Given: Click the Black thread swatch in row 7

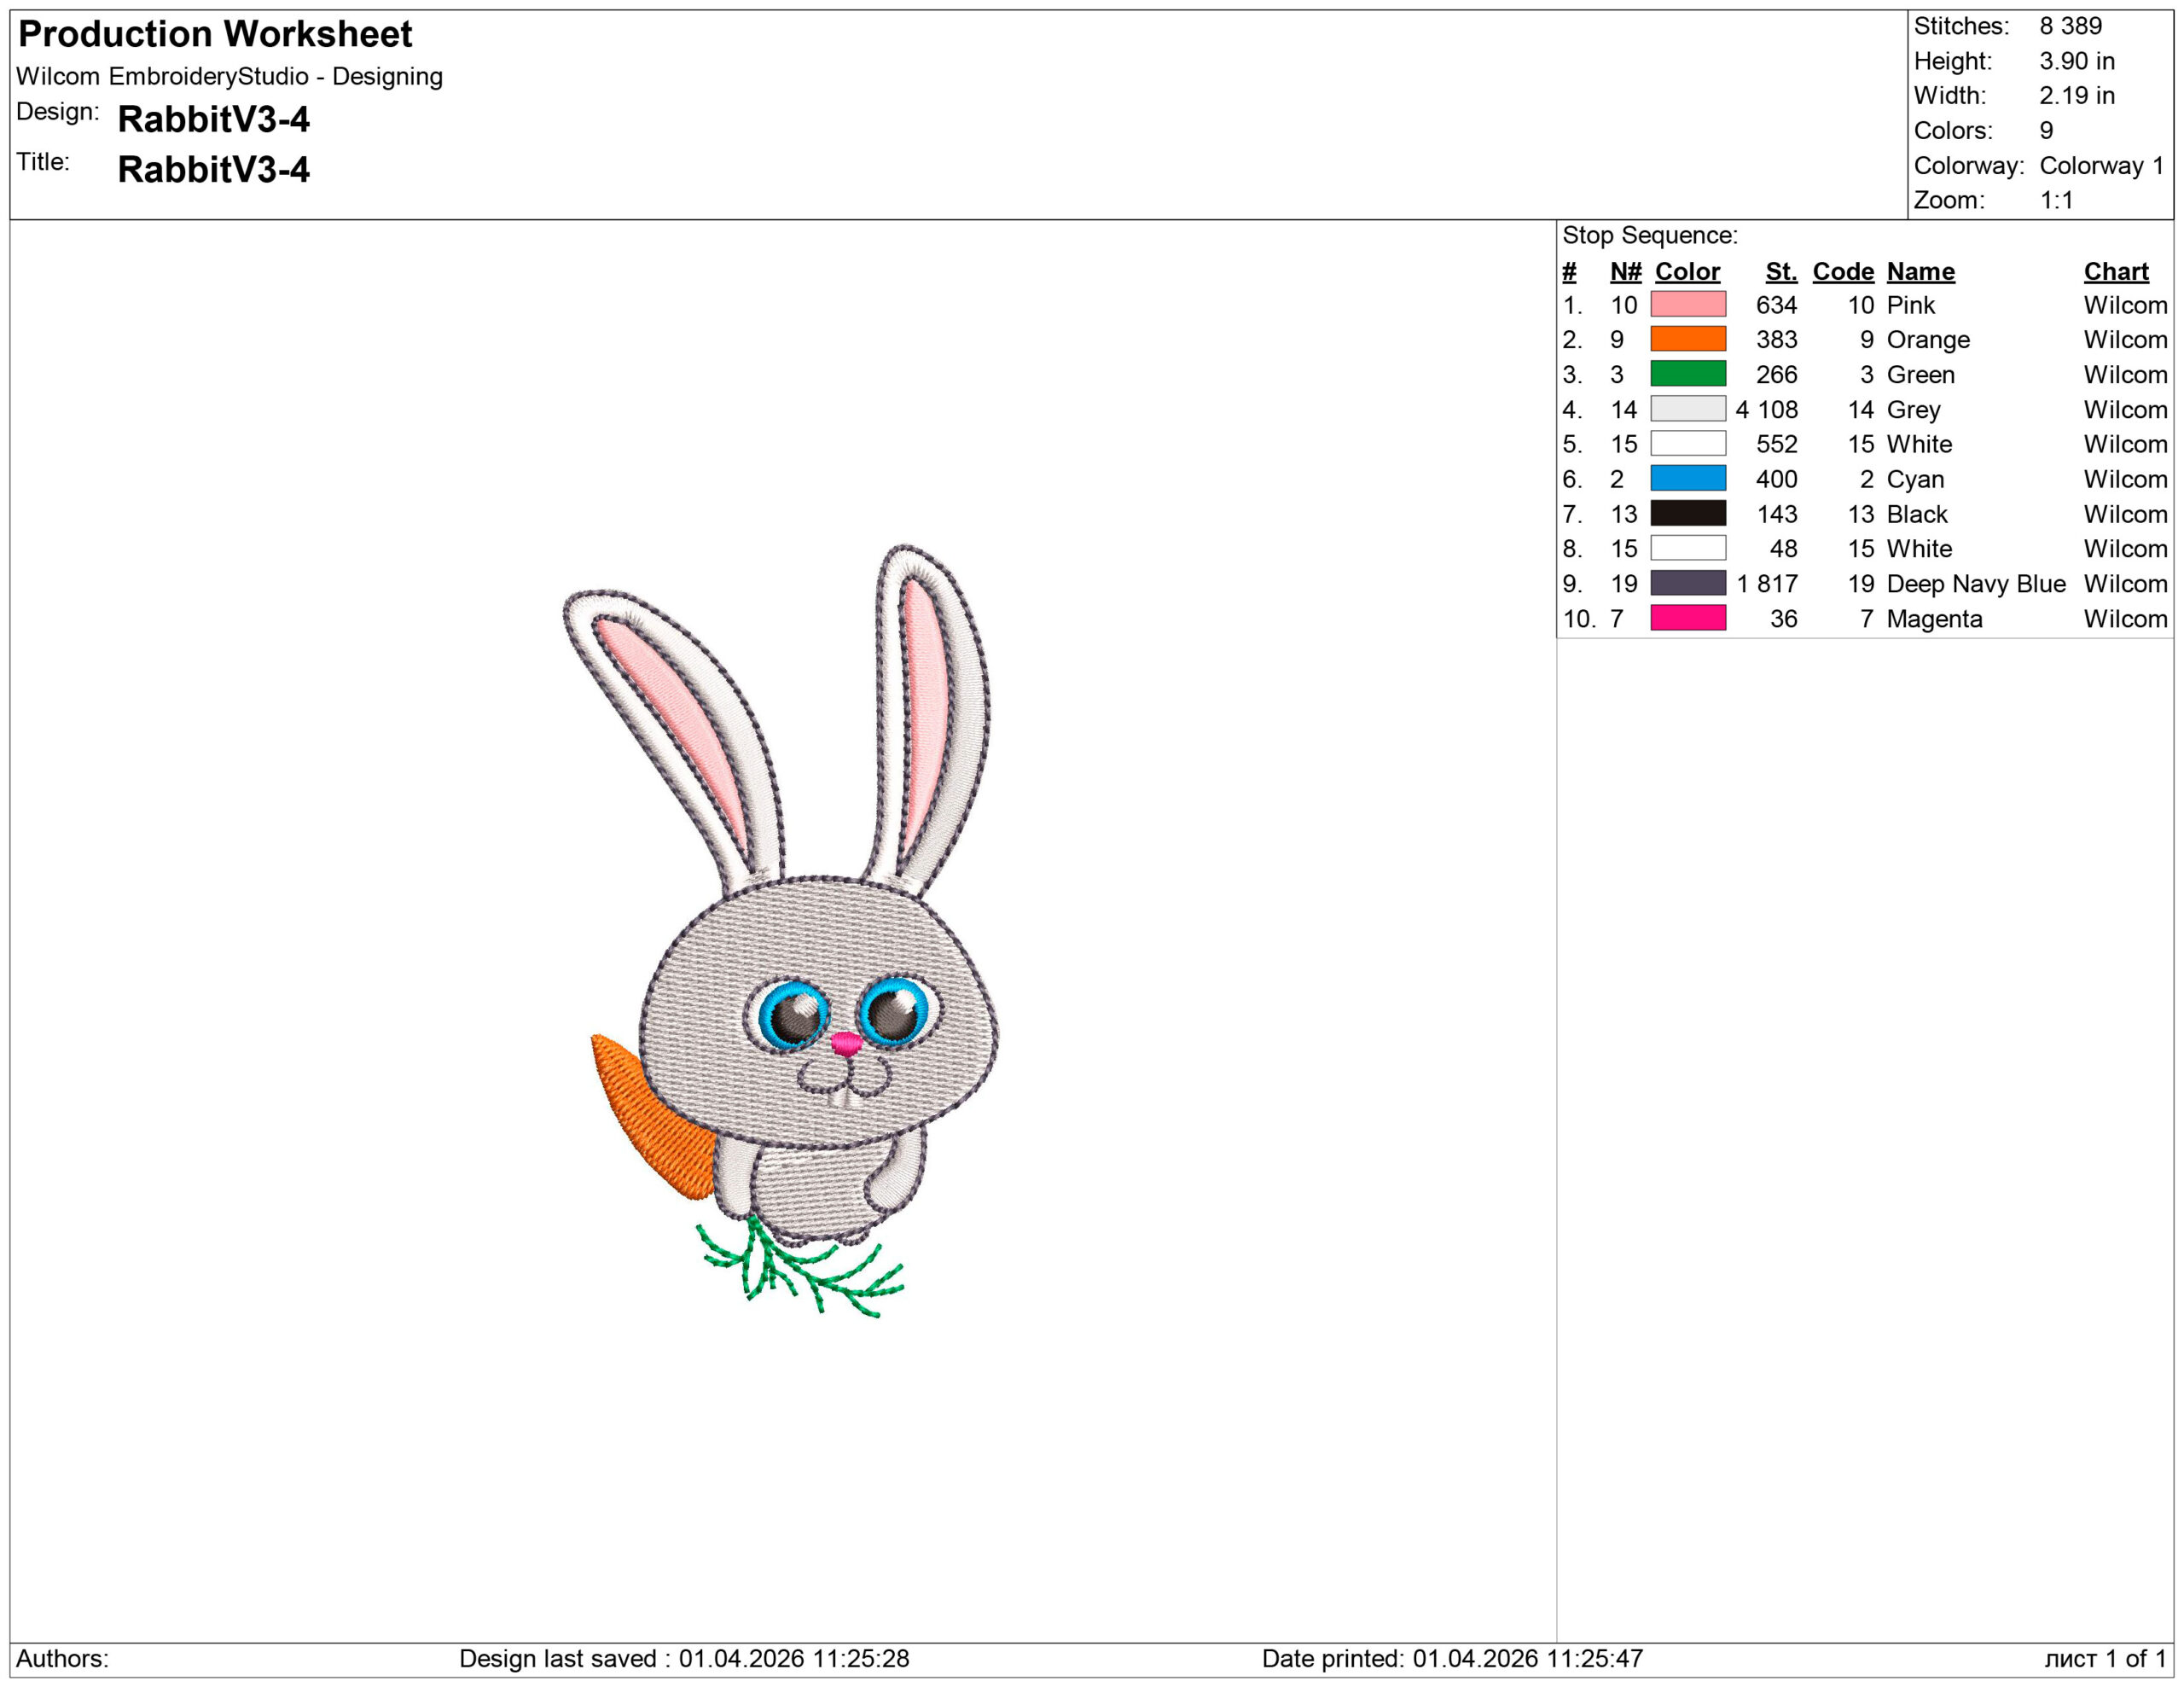Looking at the screenshot, I should 1689,514.
